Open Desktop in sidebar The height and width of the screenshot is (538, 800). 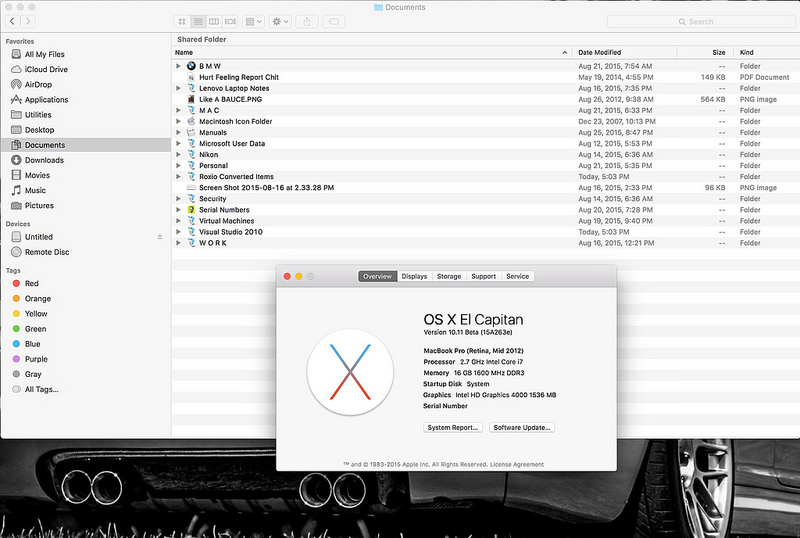(x=39, y=130)
